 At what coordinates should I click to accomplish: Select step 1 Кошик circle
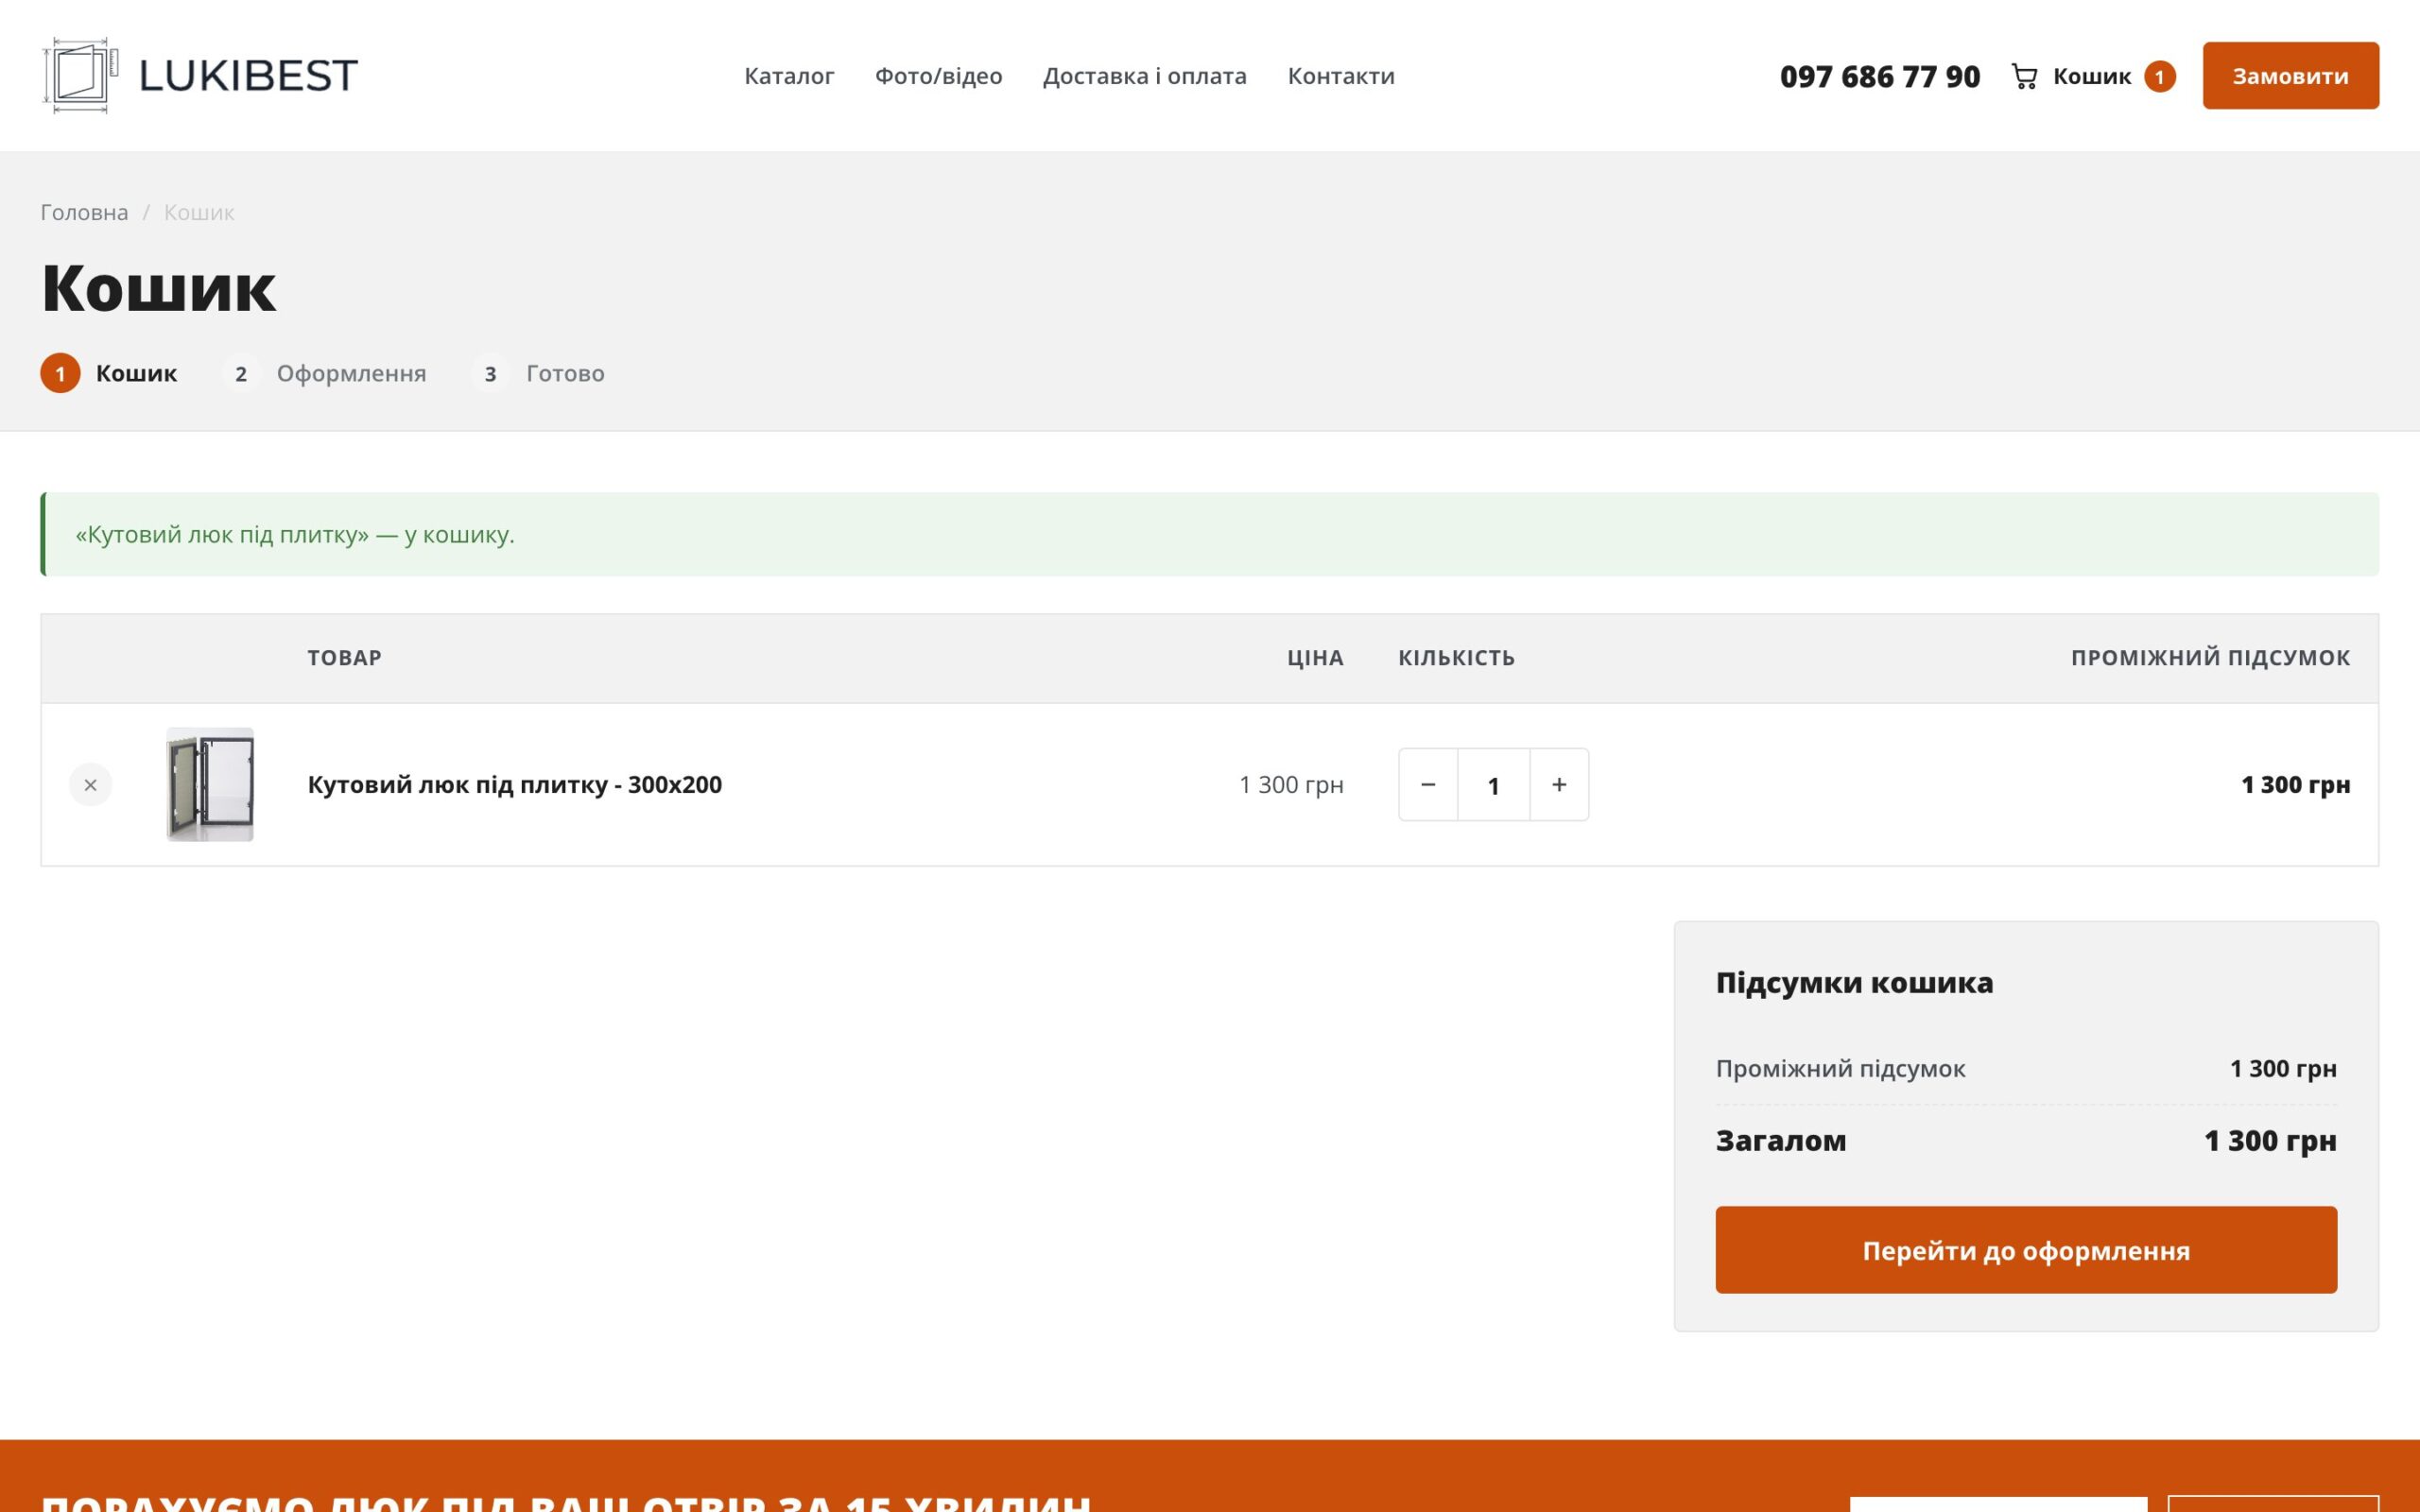pos(60,373)
